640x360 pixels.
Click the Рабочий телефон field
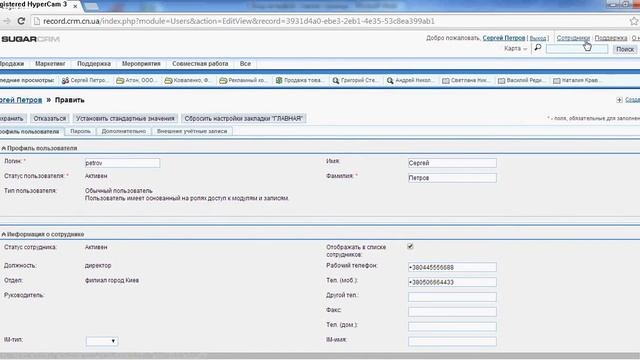click(x=452, y=267)
